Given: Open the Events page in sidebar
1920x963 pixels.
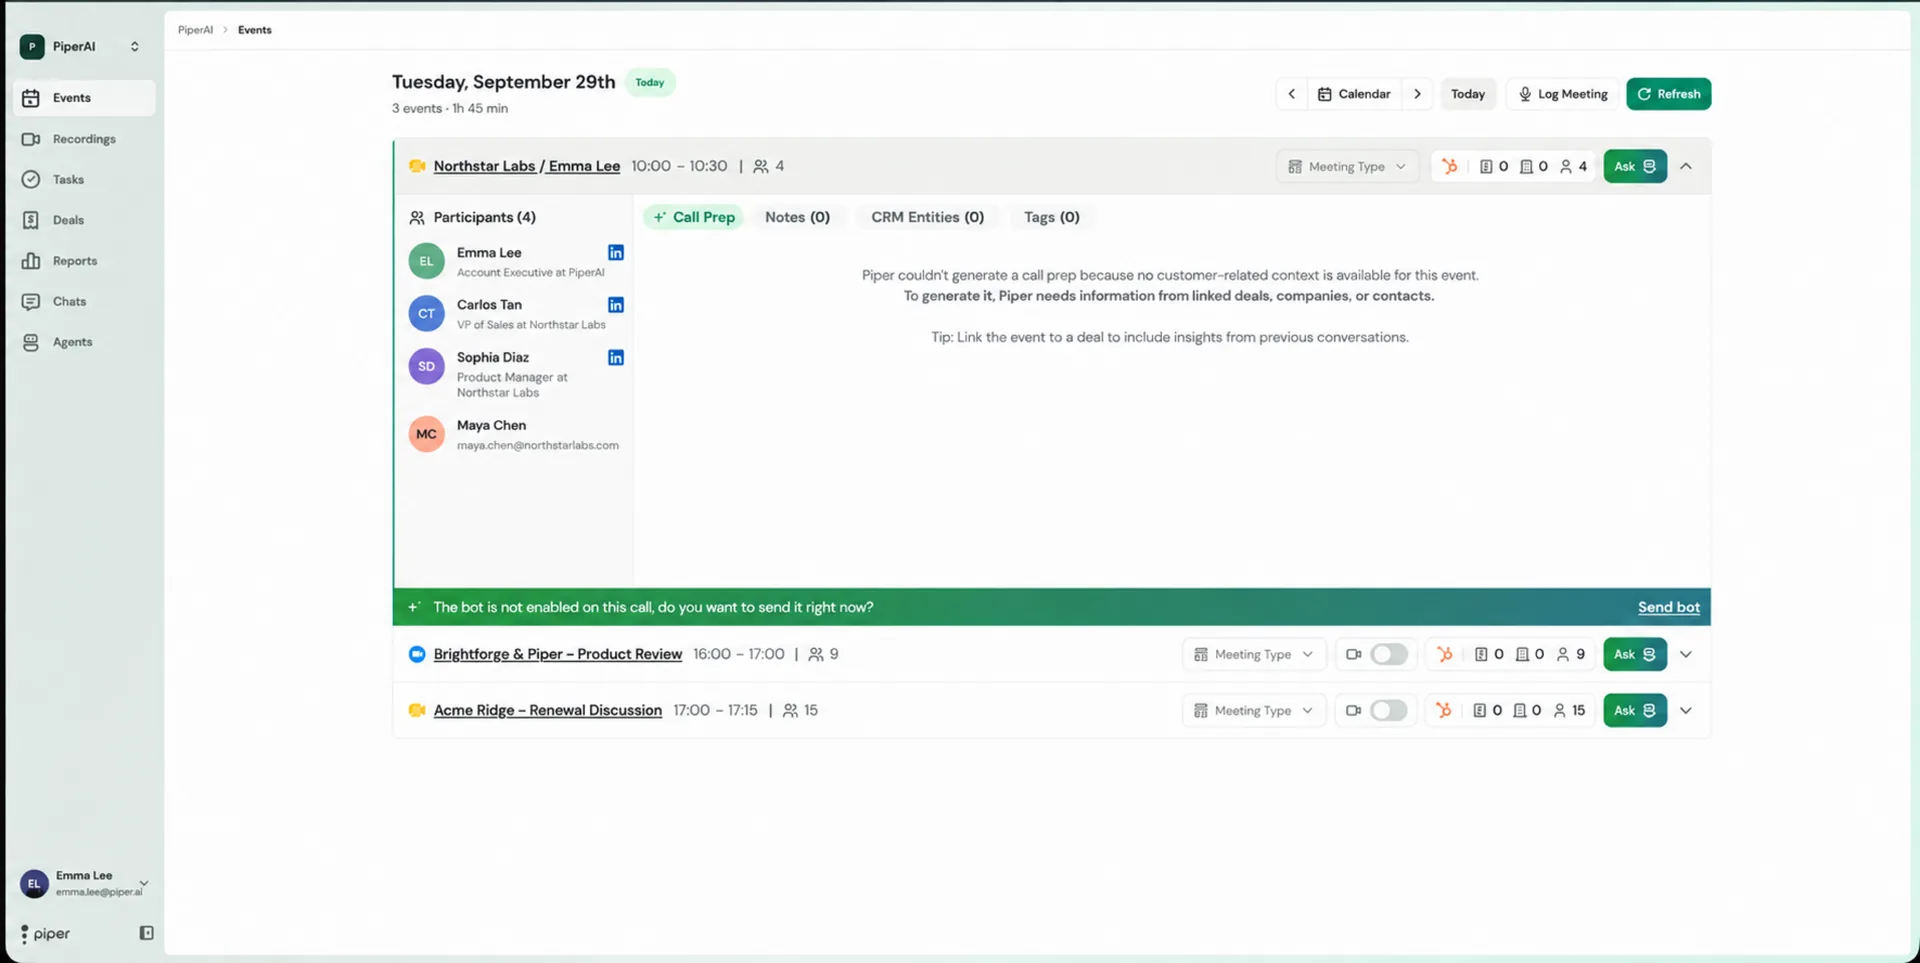Looking at the screenshot, I should click(x=84, y=98).
